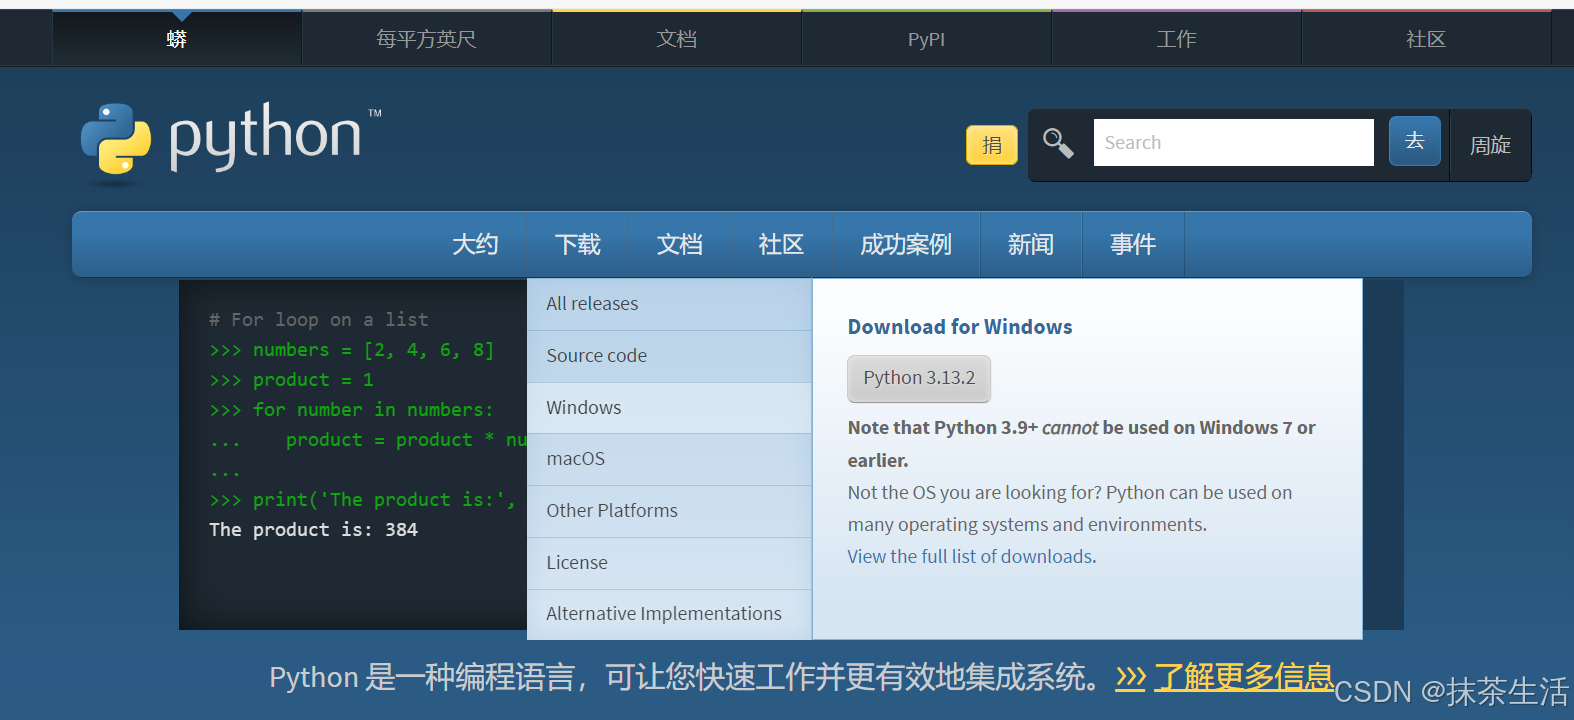Image resolution: width=1574 pixels, height=720 pixels.
Task: Select Source code in downloads menu
Action: coord(669,356)
